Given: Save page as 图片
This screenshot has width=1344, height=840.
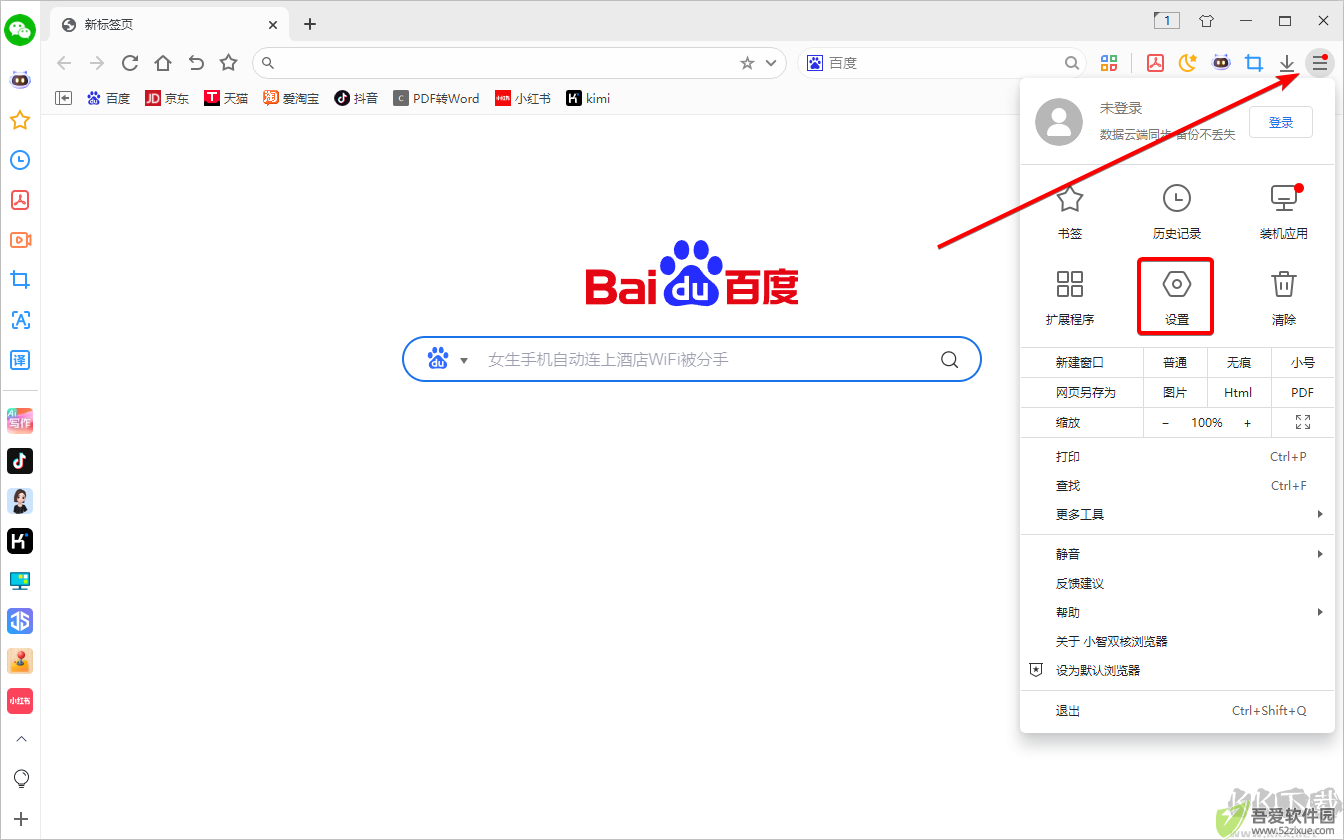Looking at the screenshot, I should tap(1175, 393).
